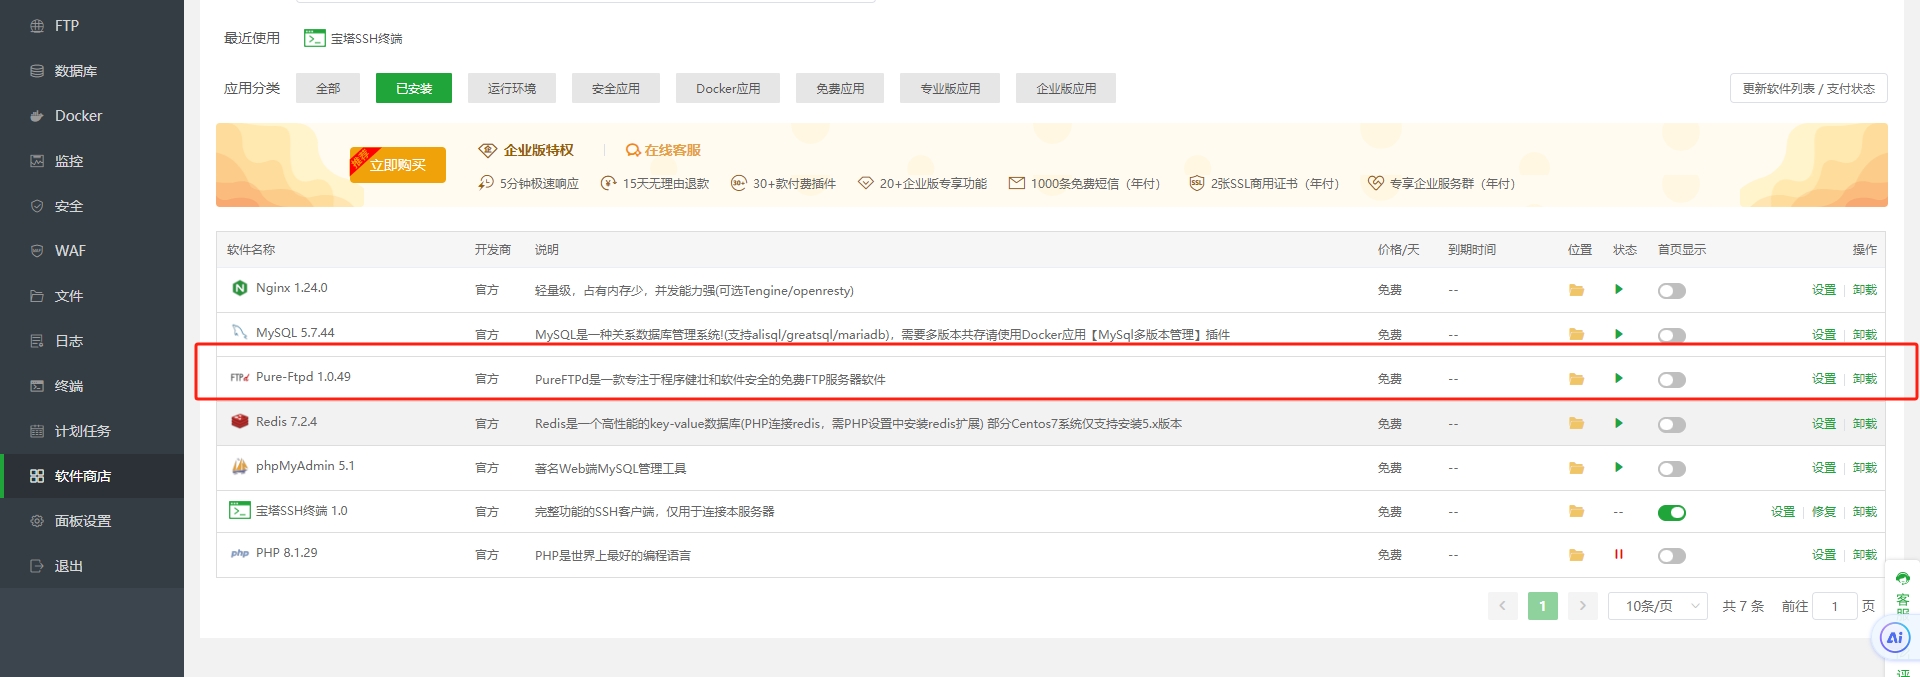The image size is (1920, 677).
Task: Open the customer service floating widget
Action: point(1902,594)
